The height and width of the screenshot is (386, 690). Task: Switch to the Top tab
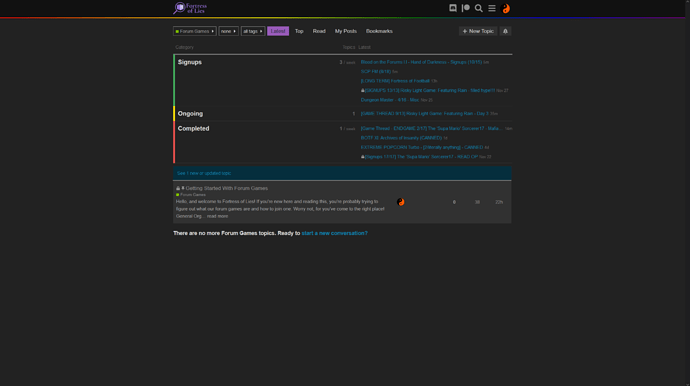[x=299, y=31]
